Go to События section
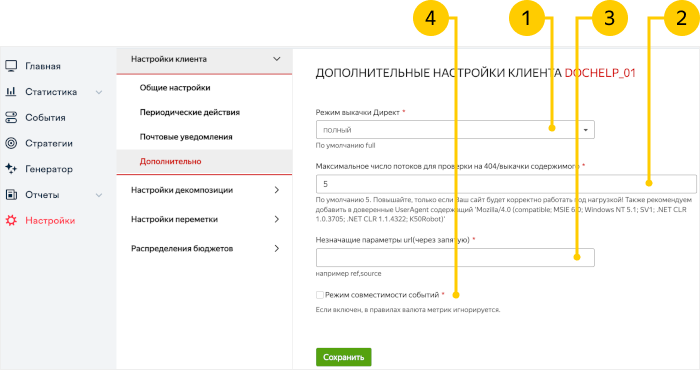700x370 pixels. tap(45, 118)
